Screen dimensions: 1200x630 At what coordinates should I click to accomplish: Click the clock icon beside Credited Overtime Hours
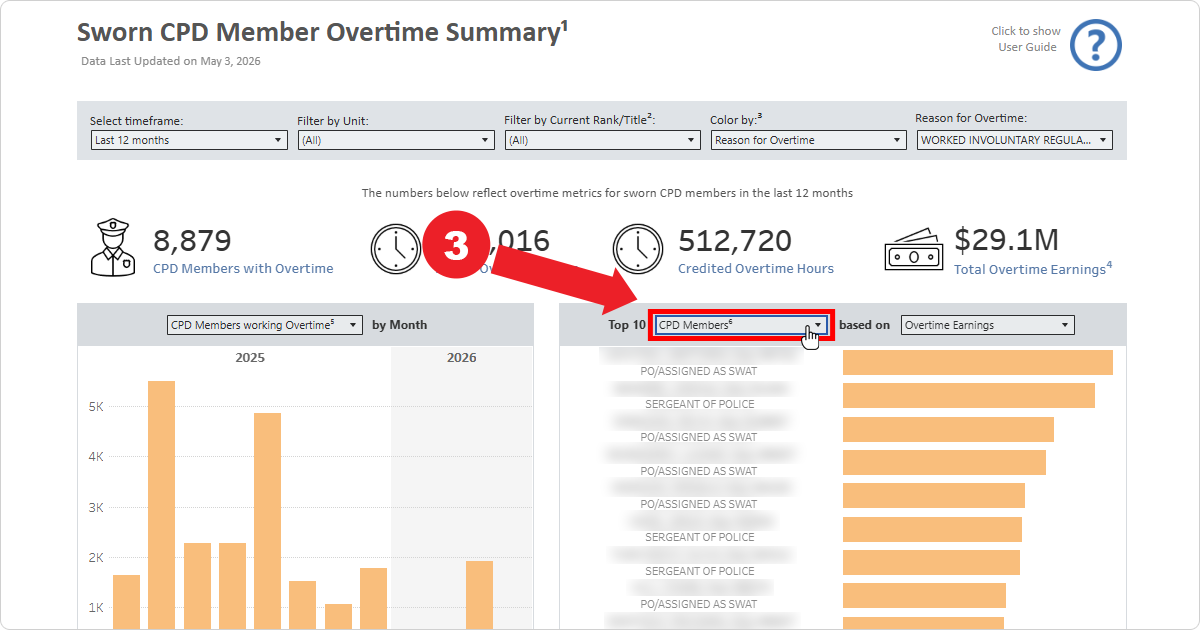638,249
